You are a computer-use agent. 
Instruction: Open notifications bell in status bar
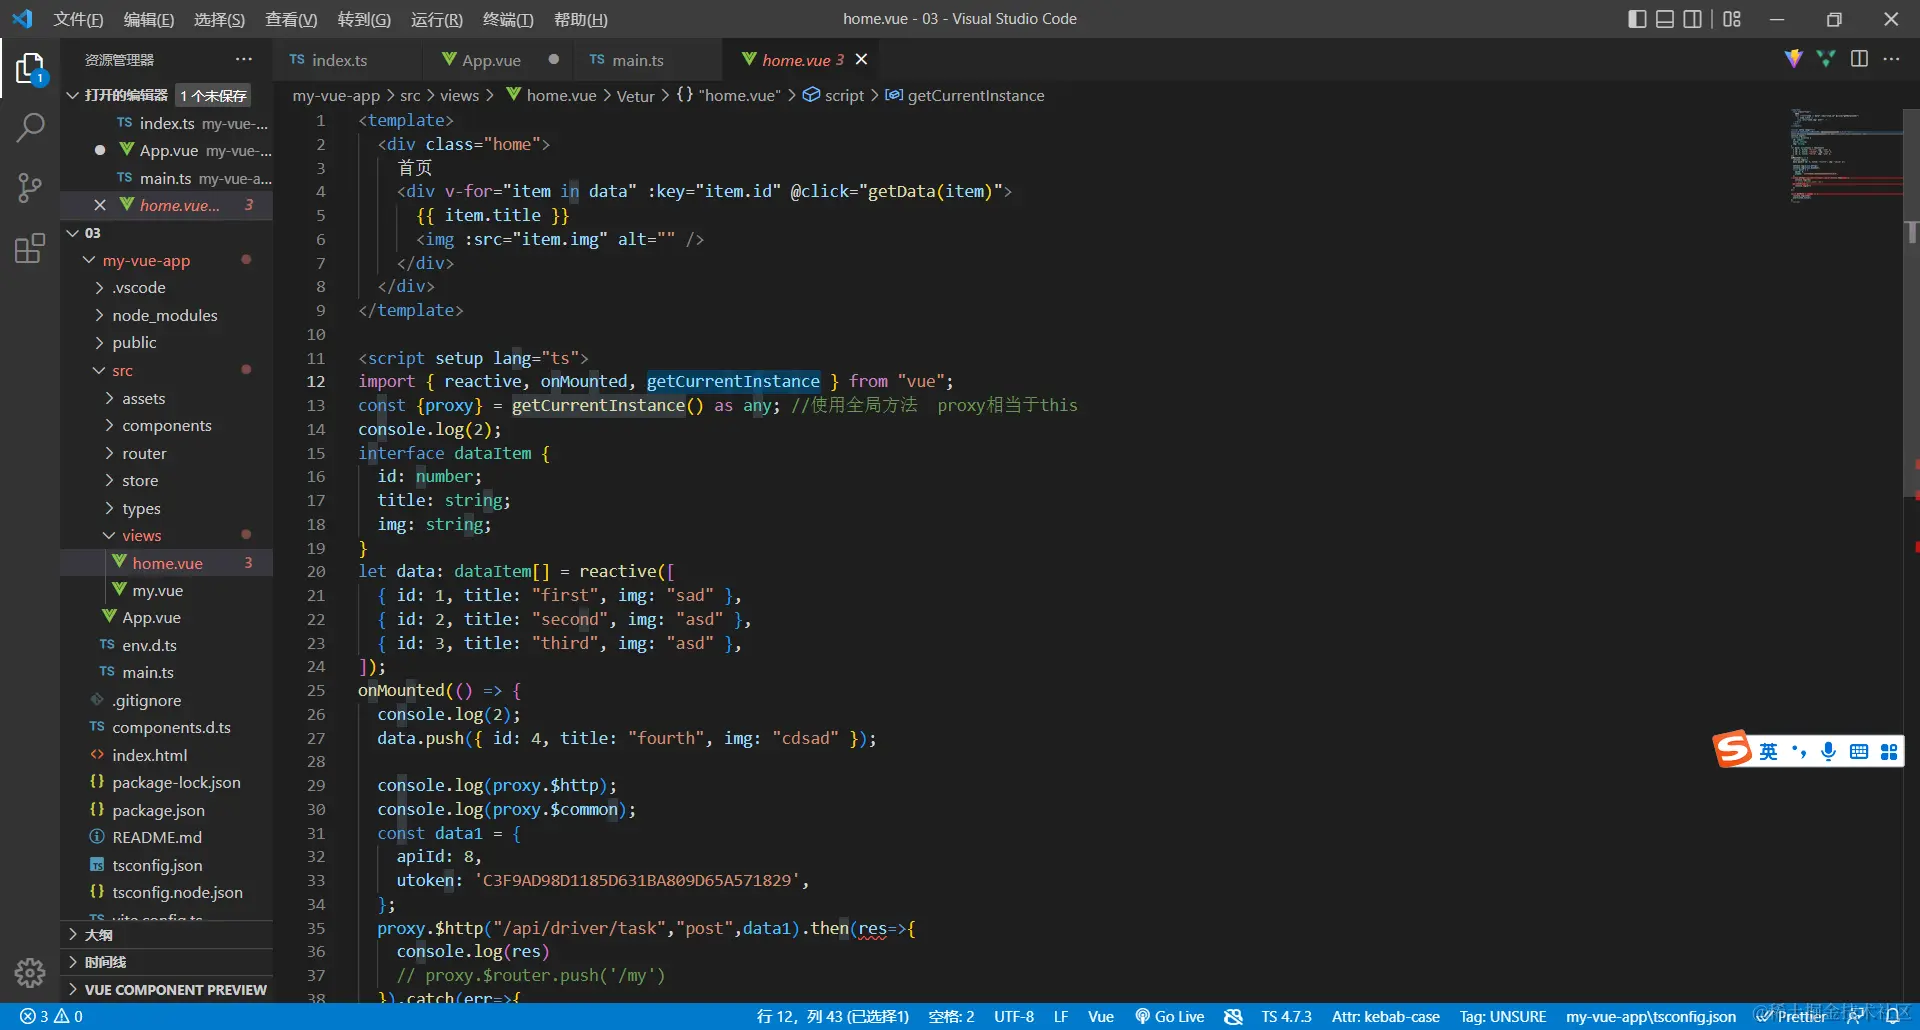click(1892, 1016)
